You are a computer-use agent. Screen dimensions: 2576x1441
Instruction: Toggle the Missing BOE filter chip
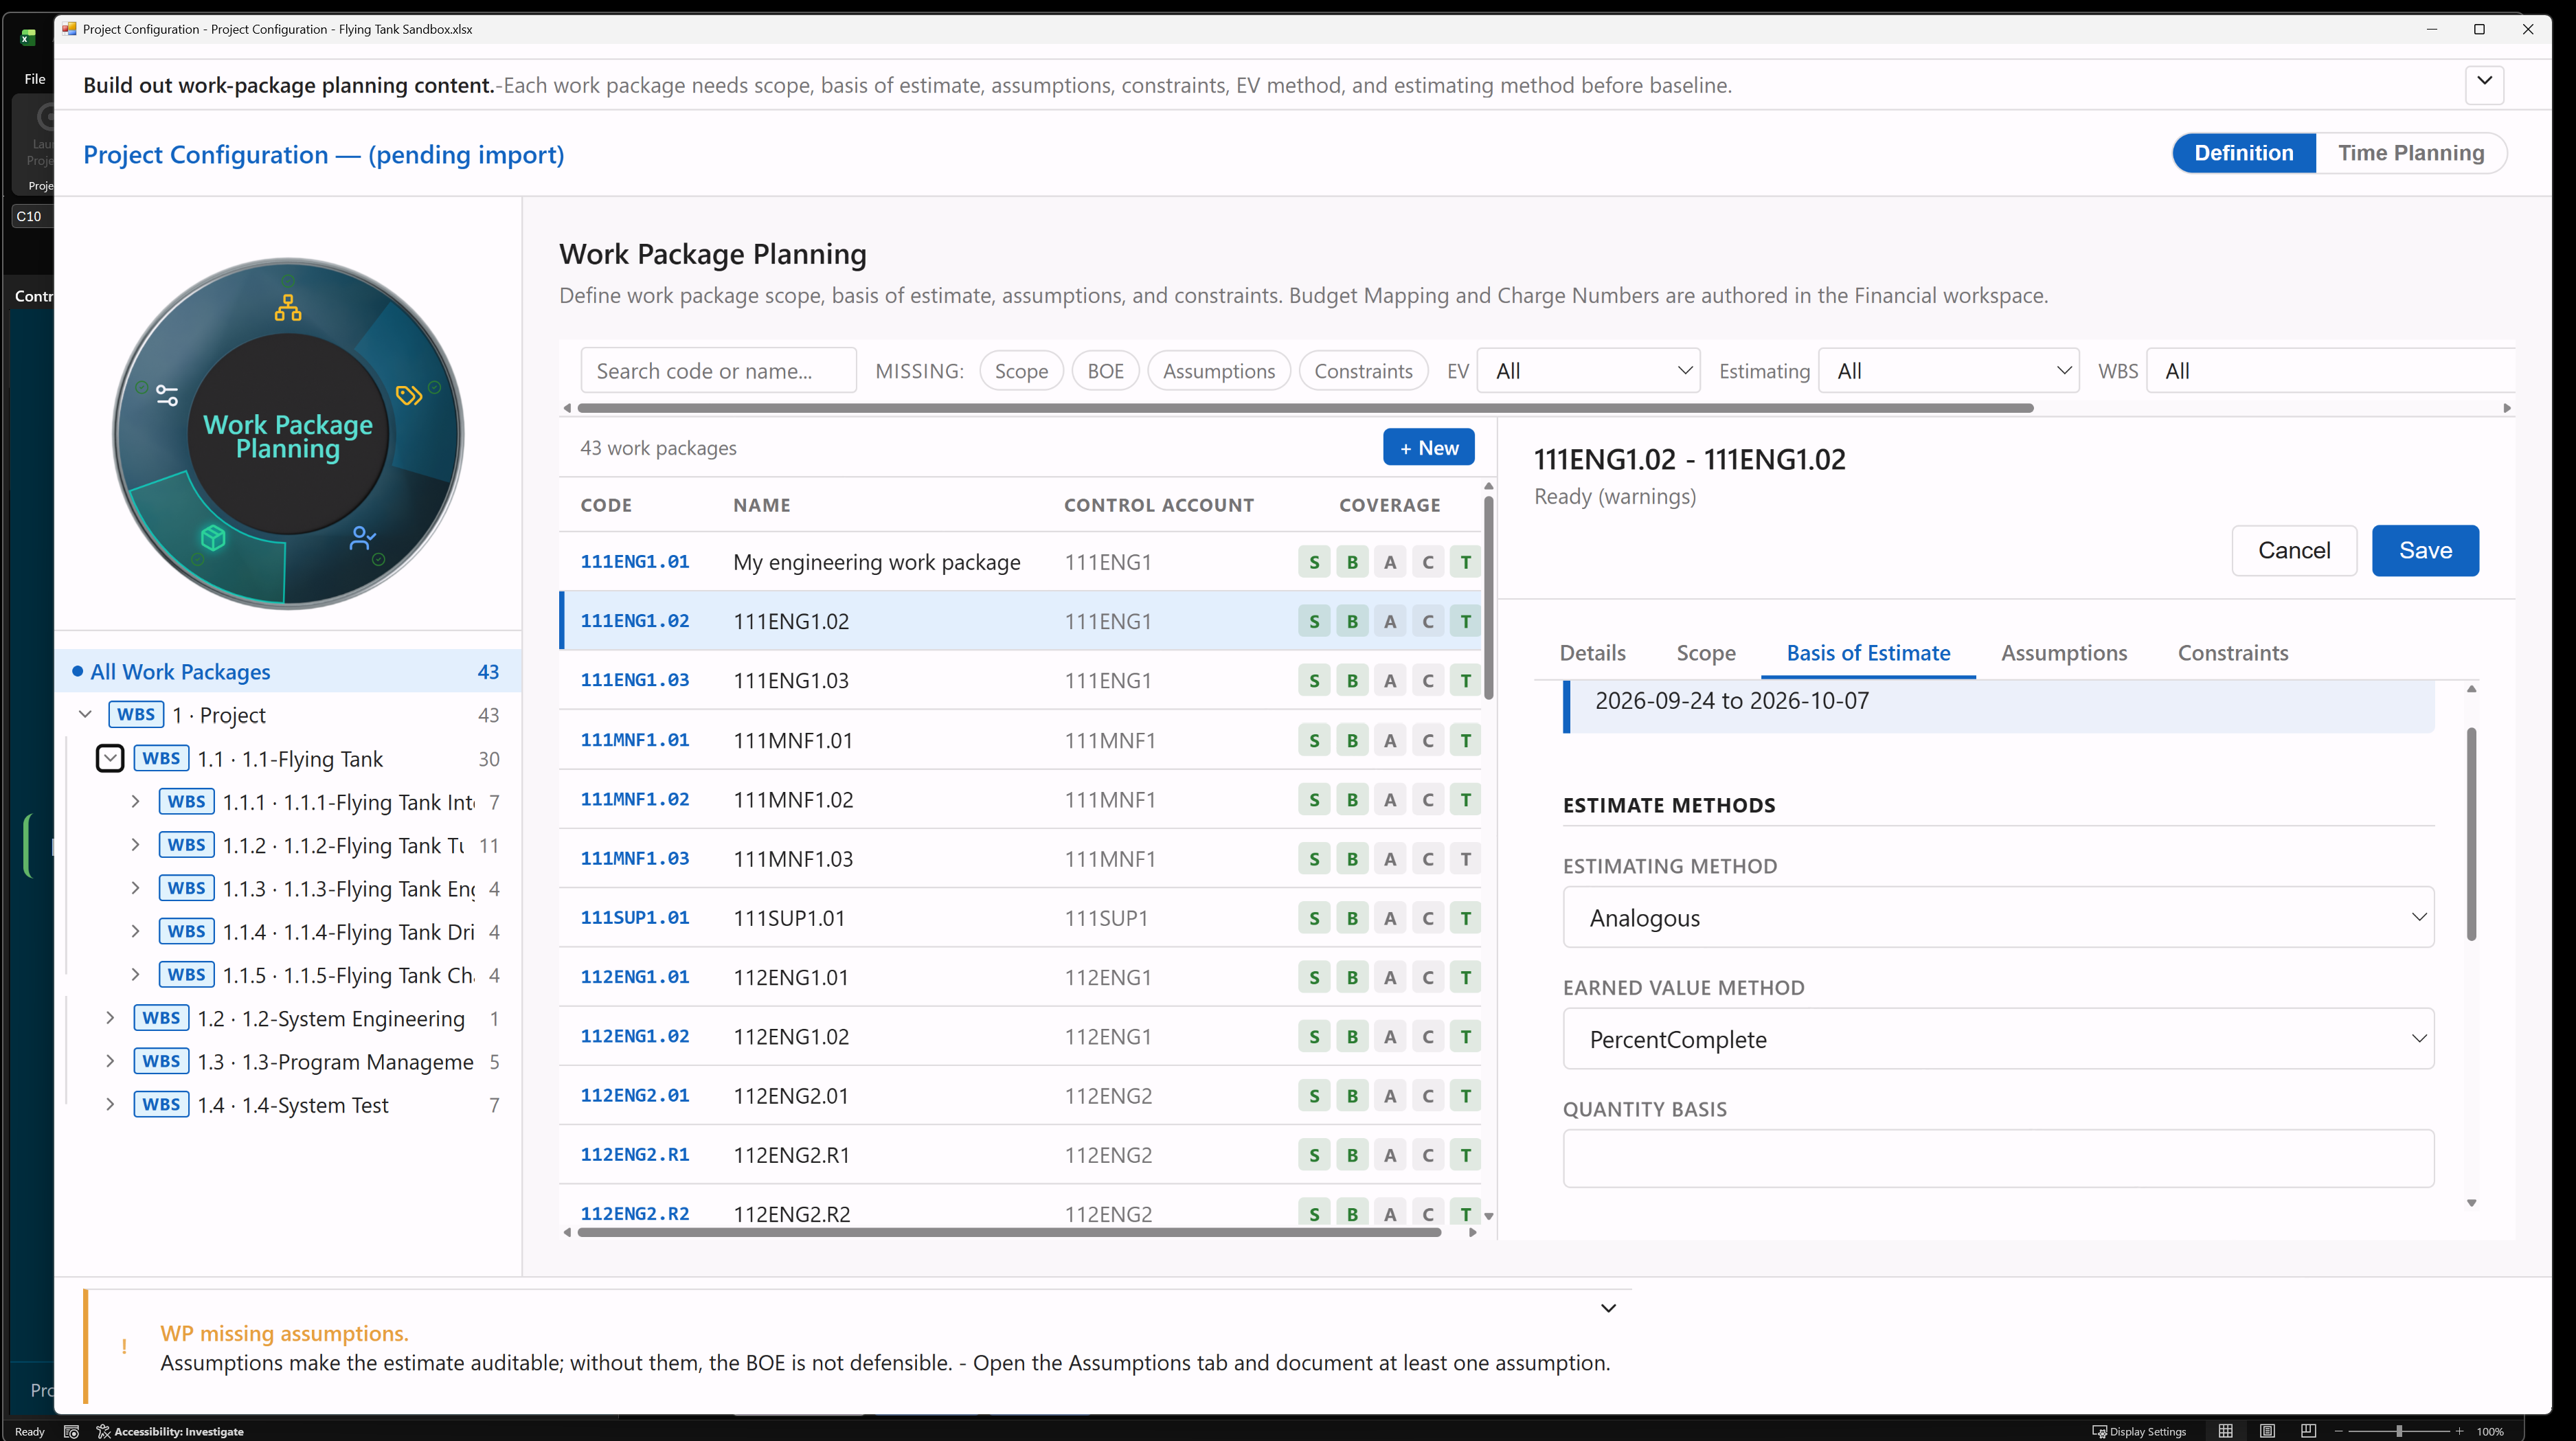(1105, 371)
